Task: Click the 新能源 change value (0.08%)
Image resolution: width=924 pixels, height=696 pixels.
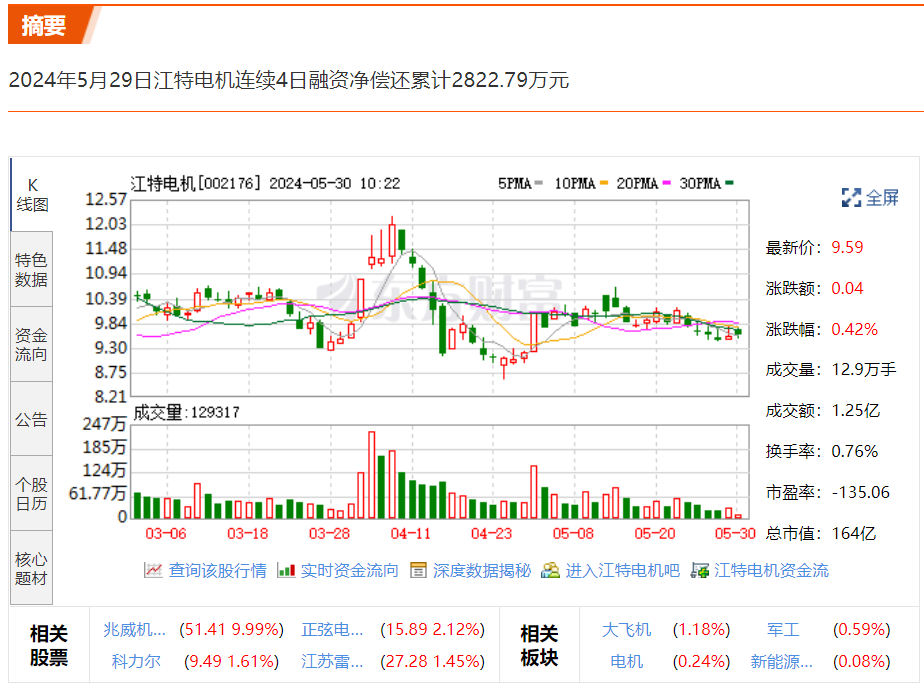Action: [x=862, y=661]
